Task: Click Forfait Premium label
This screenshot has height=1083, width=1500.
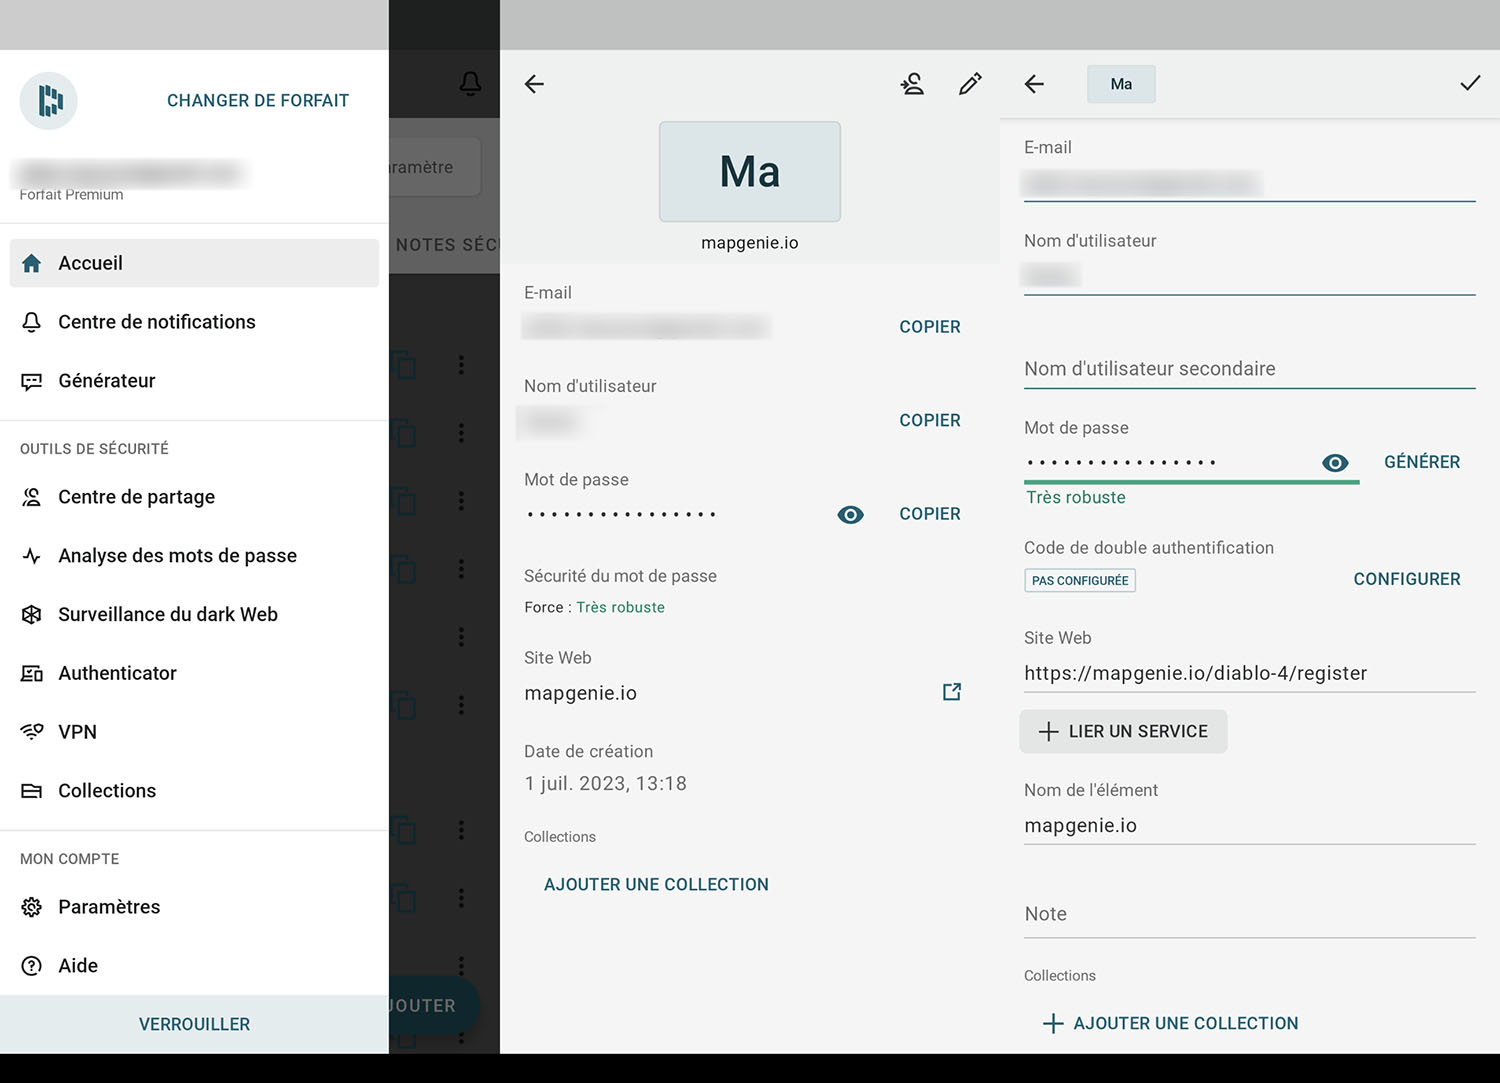Action: click(72, 195)
